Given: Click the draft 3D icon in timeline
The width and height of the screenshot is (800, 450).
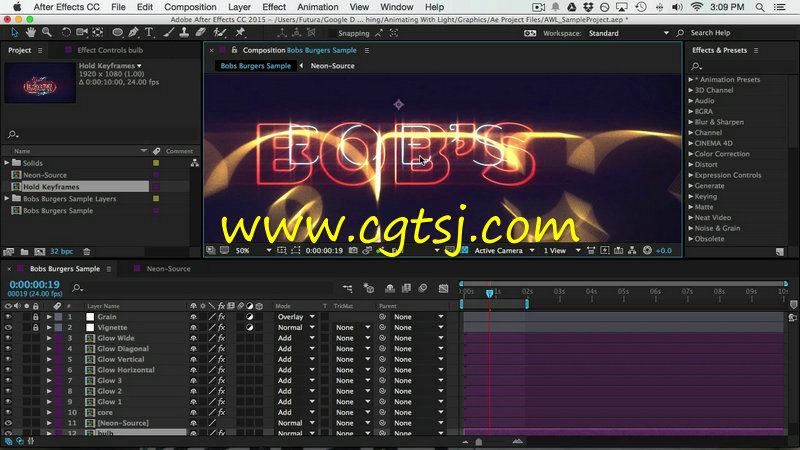Looking at the screenshot, I should (x=368, y=288).
